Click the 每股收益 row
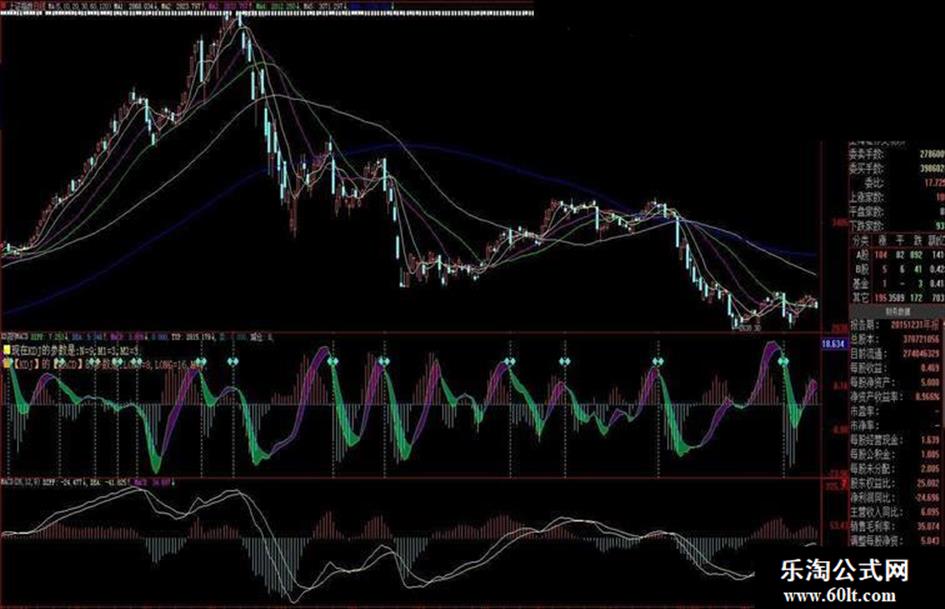Viewport: 945px width, 609px height. (897, 368)
